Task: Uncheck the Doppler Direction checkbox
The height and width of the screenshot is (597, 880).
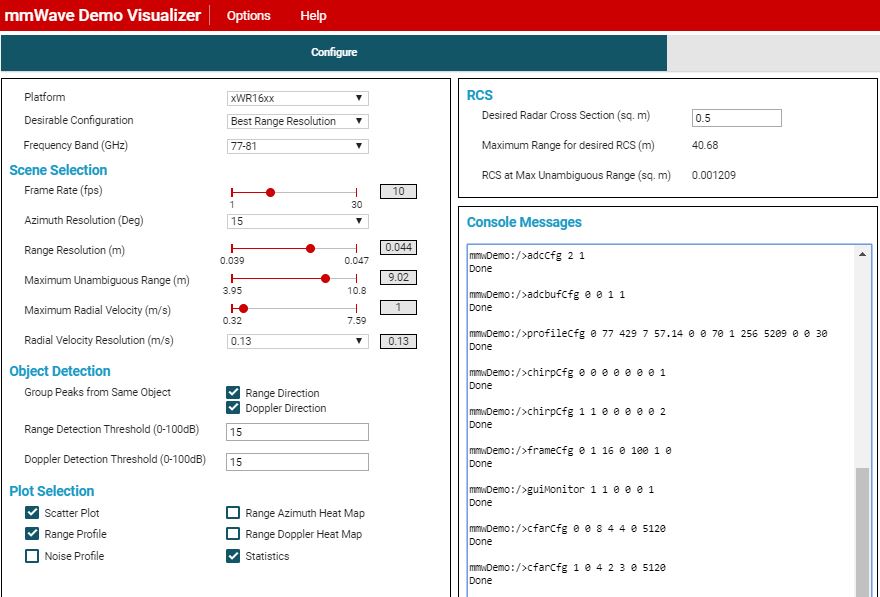Action: [233, 408]
